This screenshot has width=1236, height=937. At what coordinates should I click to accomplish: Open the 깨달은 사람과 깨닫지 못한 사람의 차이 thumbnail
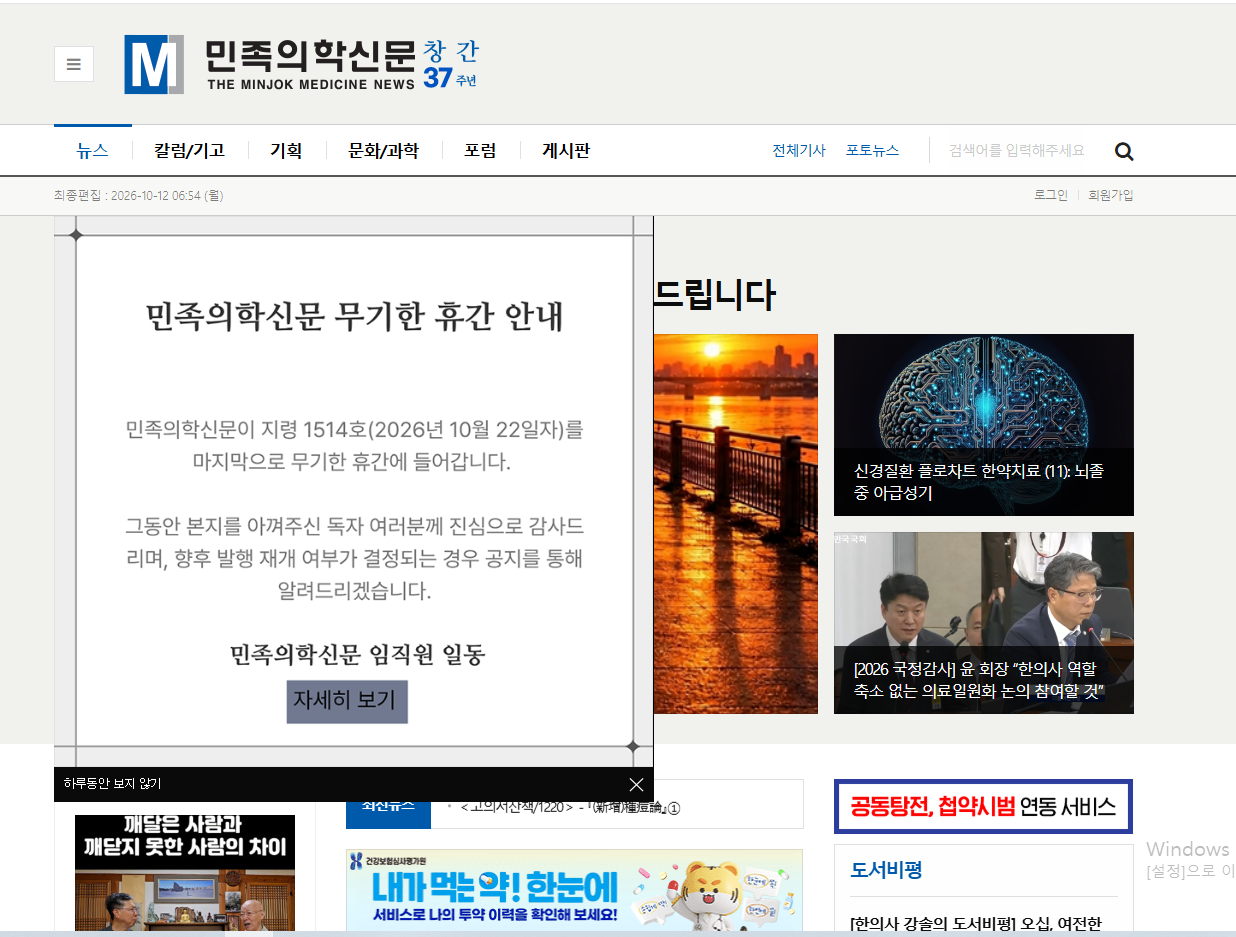click(185, 873)
